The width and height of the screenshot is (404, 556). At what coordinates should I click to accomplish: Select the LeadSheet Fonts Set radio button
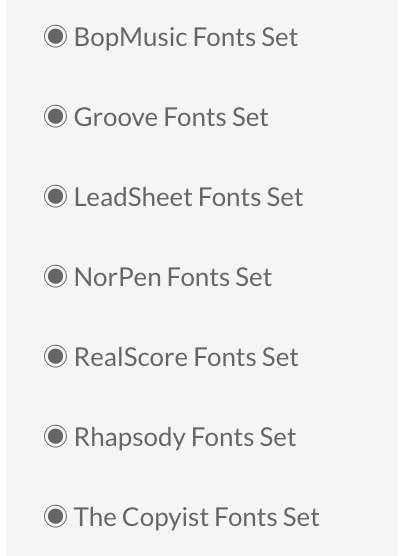(55, 196)
